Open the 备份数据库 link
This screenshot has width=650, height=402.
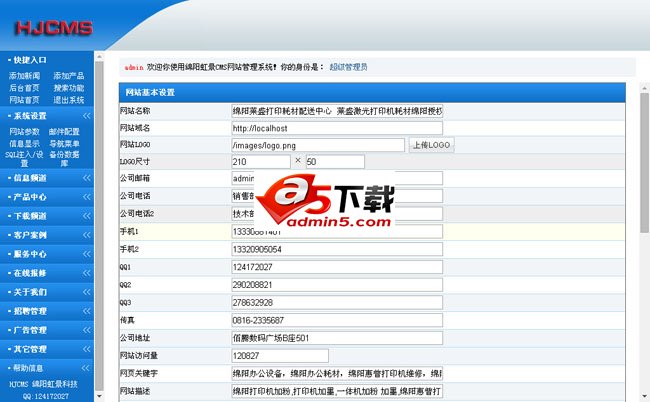tap(64, 159)
